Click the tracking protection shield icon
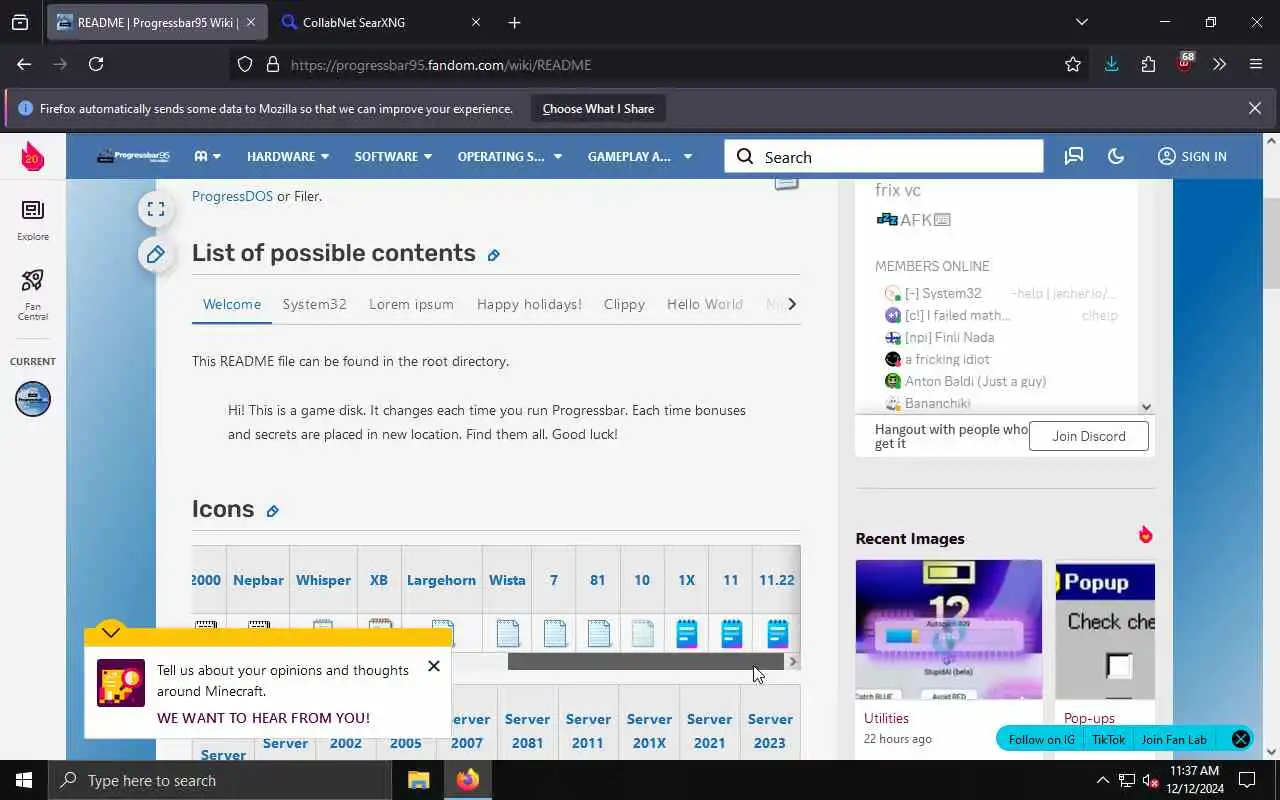Image resolution: width=1280 pixels, height=800 pixels. (x=245, y=64)
